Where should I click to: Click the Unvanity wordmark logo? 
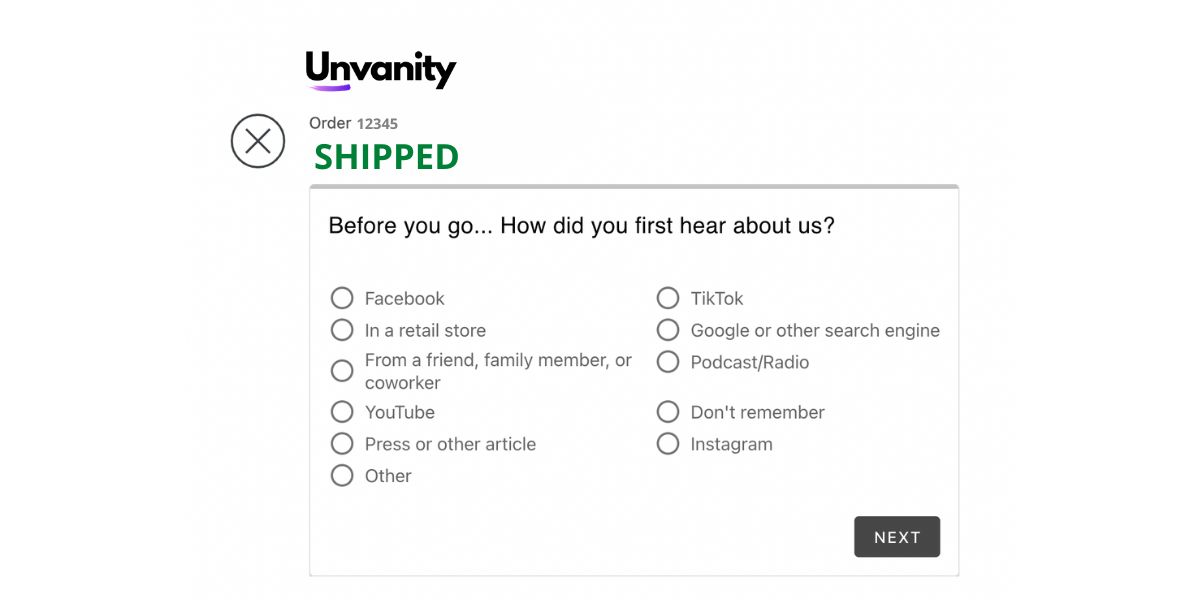(x=381, y=68)
